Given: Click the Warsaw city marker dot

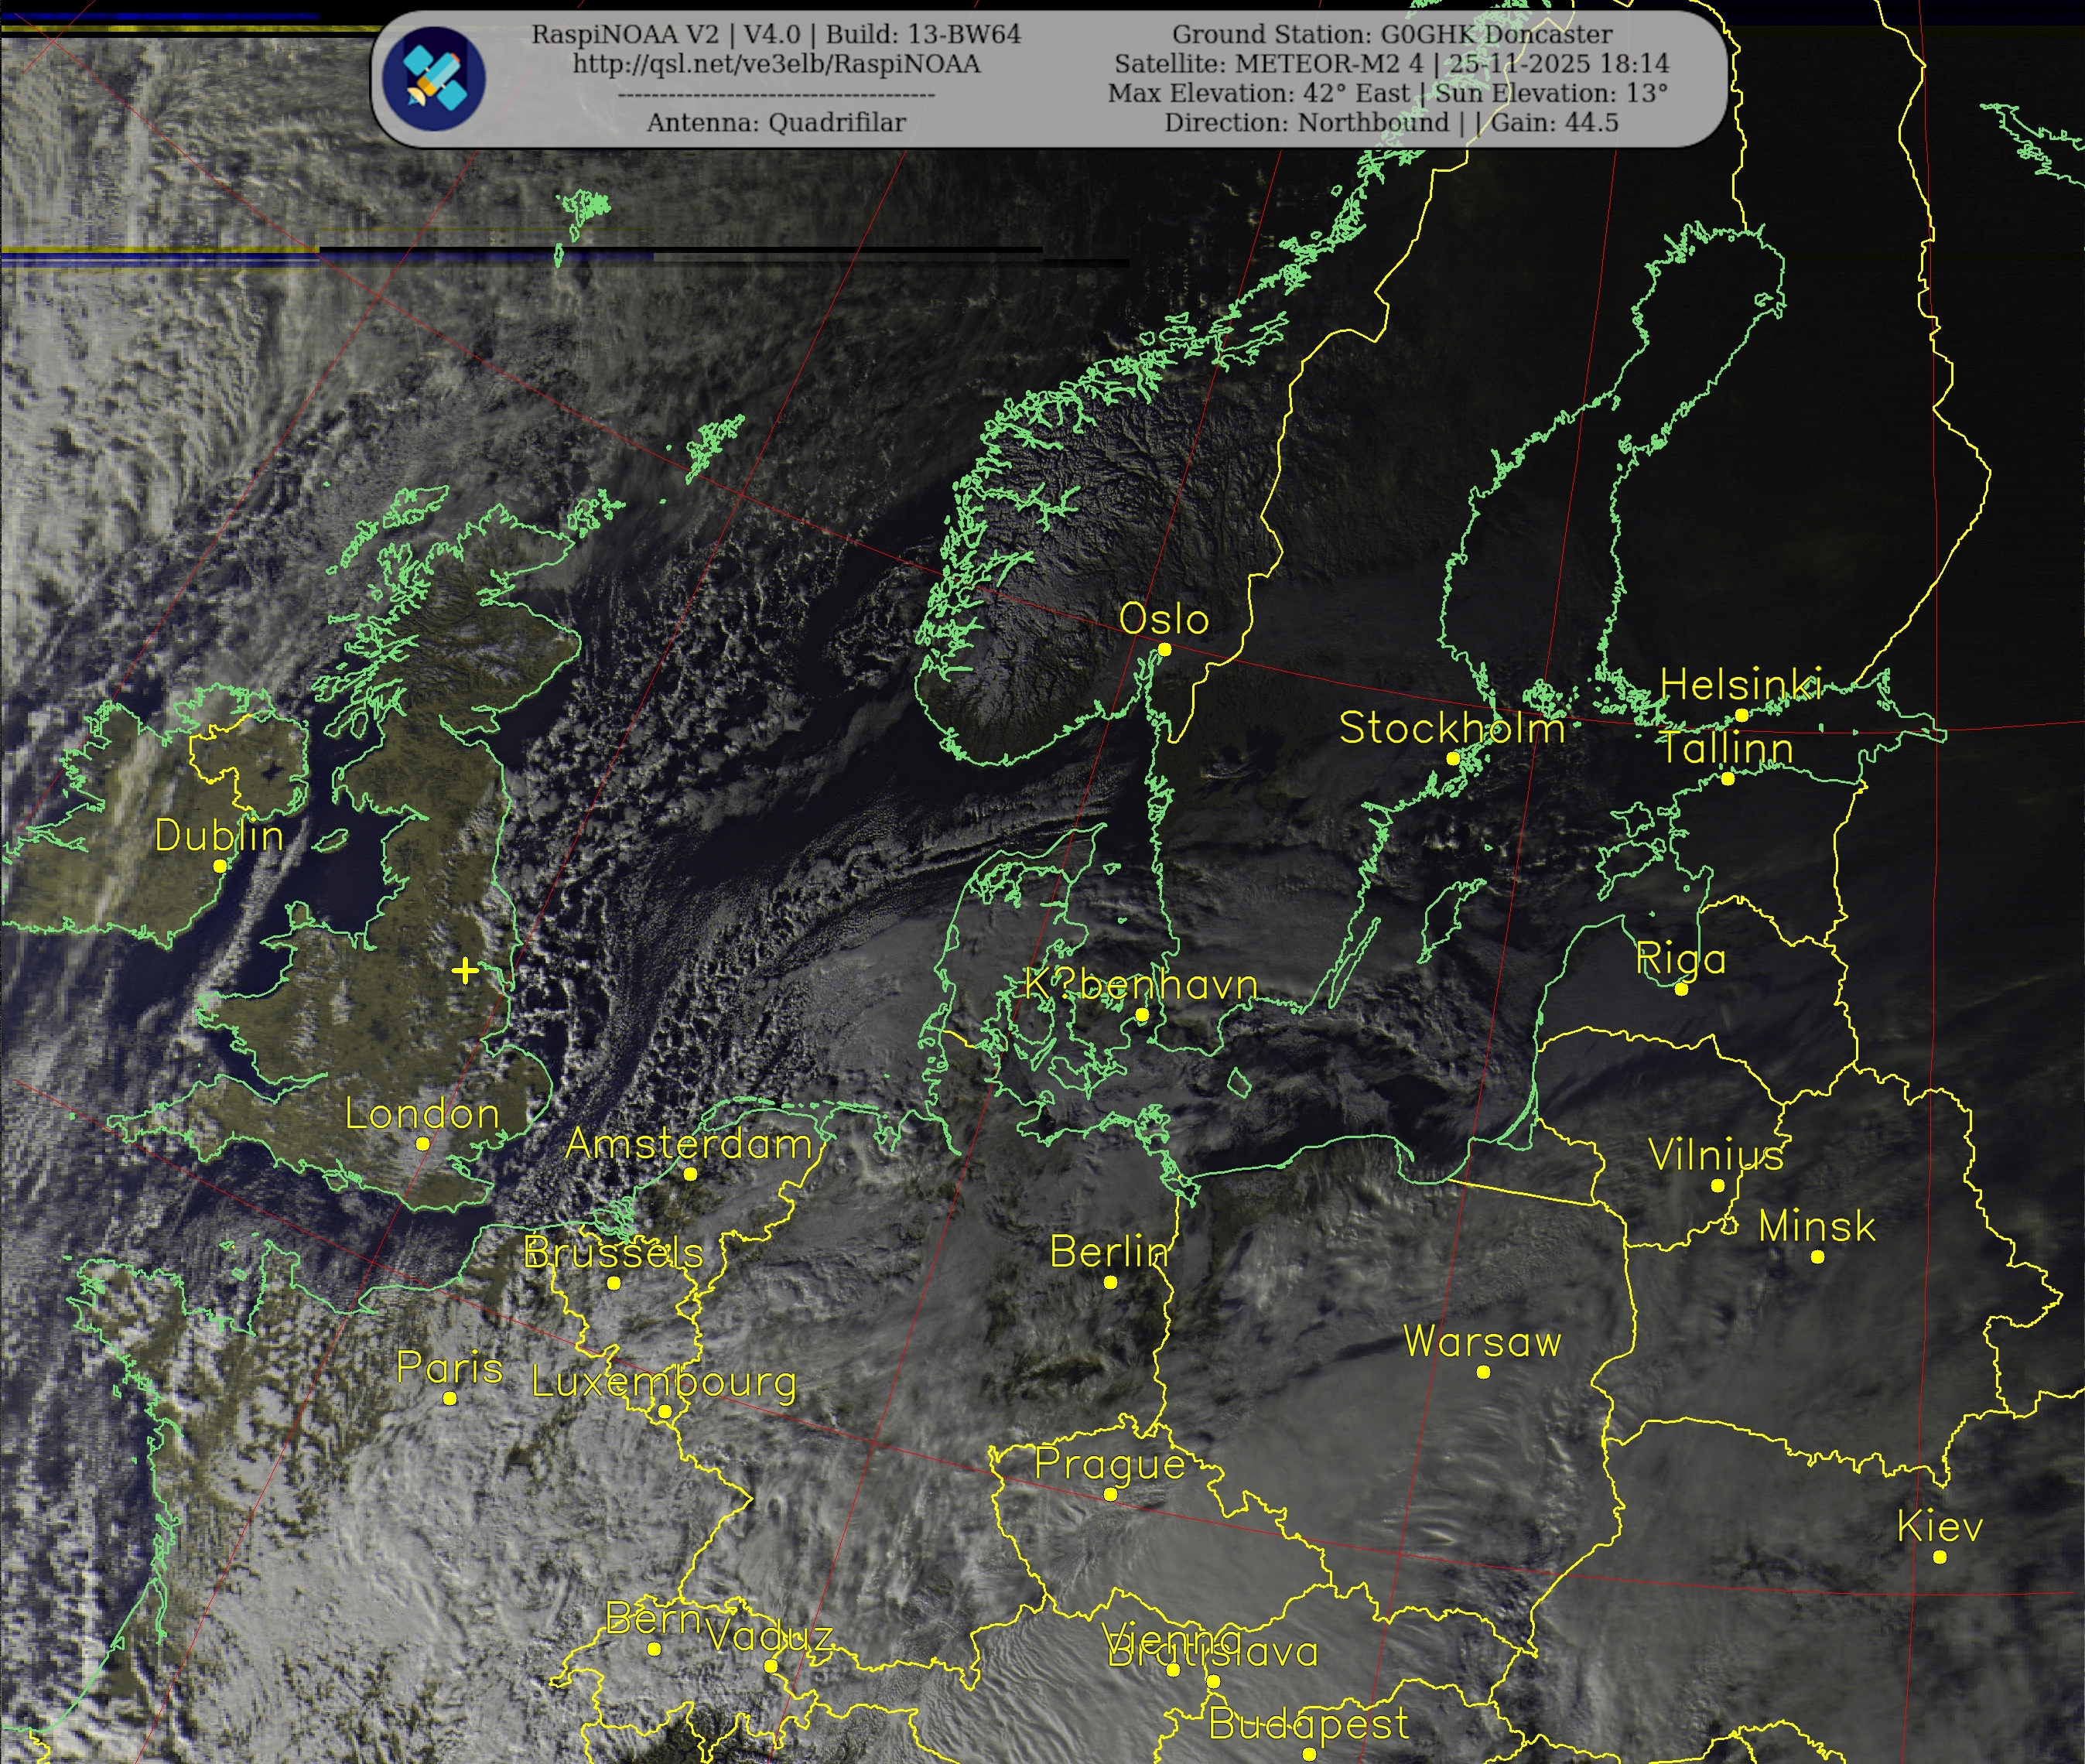Looking at the screenshot, I should (1483, 1372).
